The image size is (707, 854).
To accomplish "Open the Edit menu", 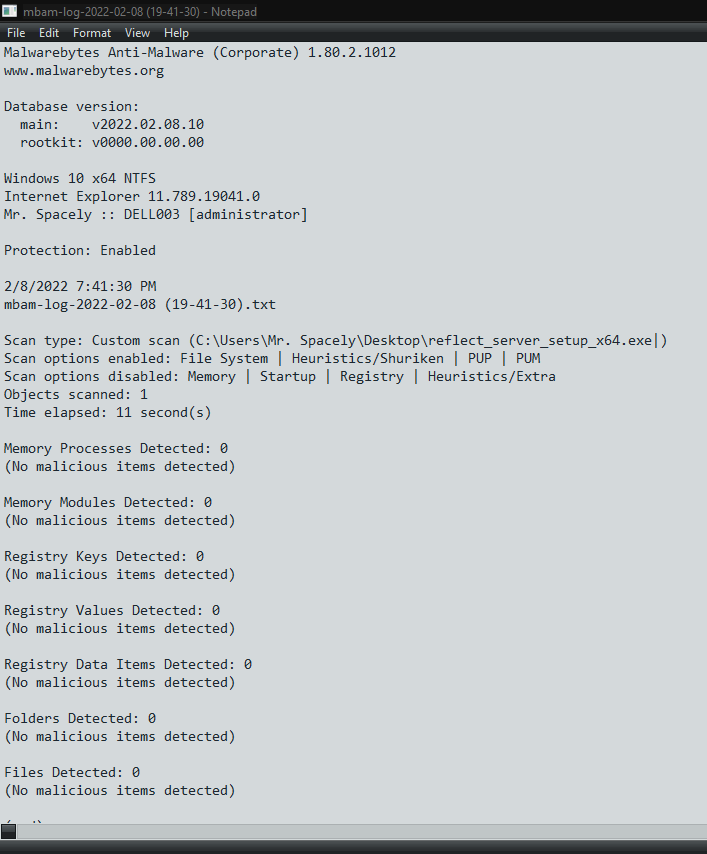I will (48, 33).
